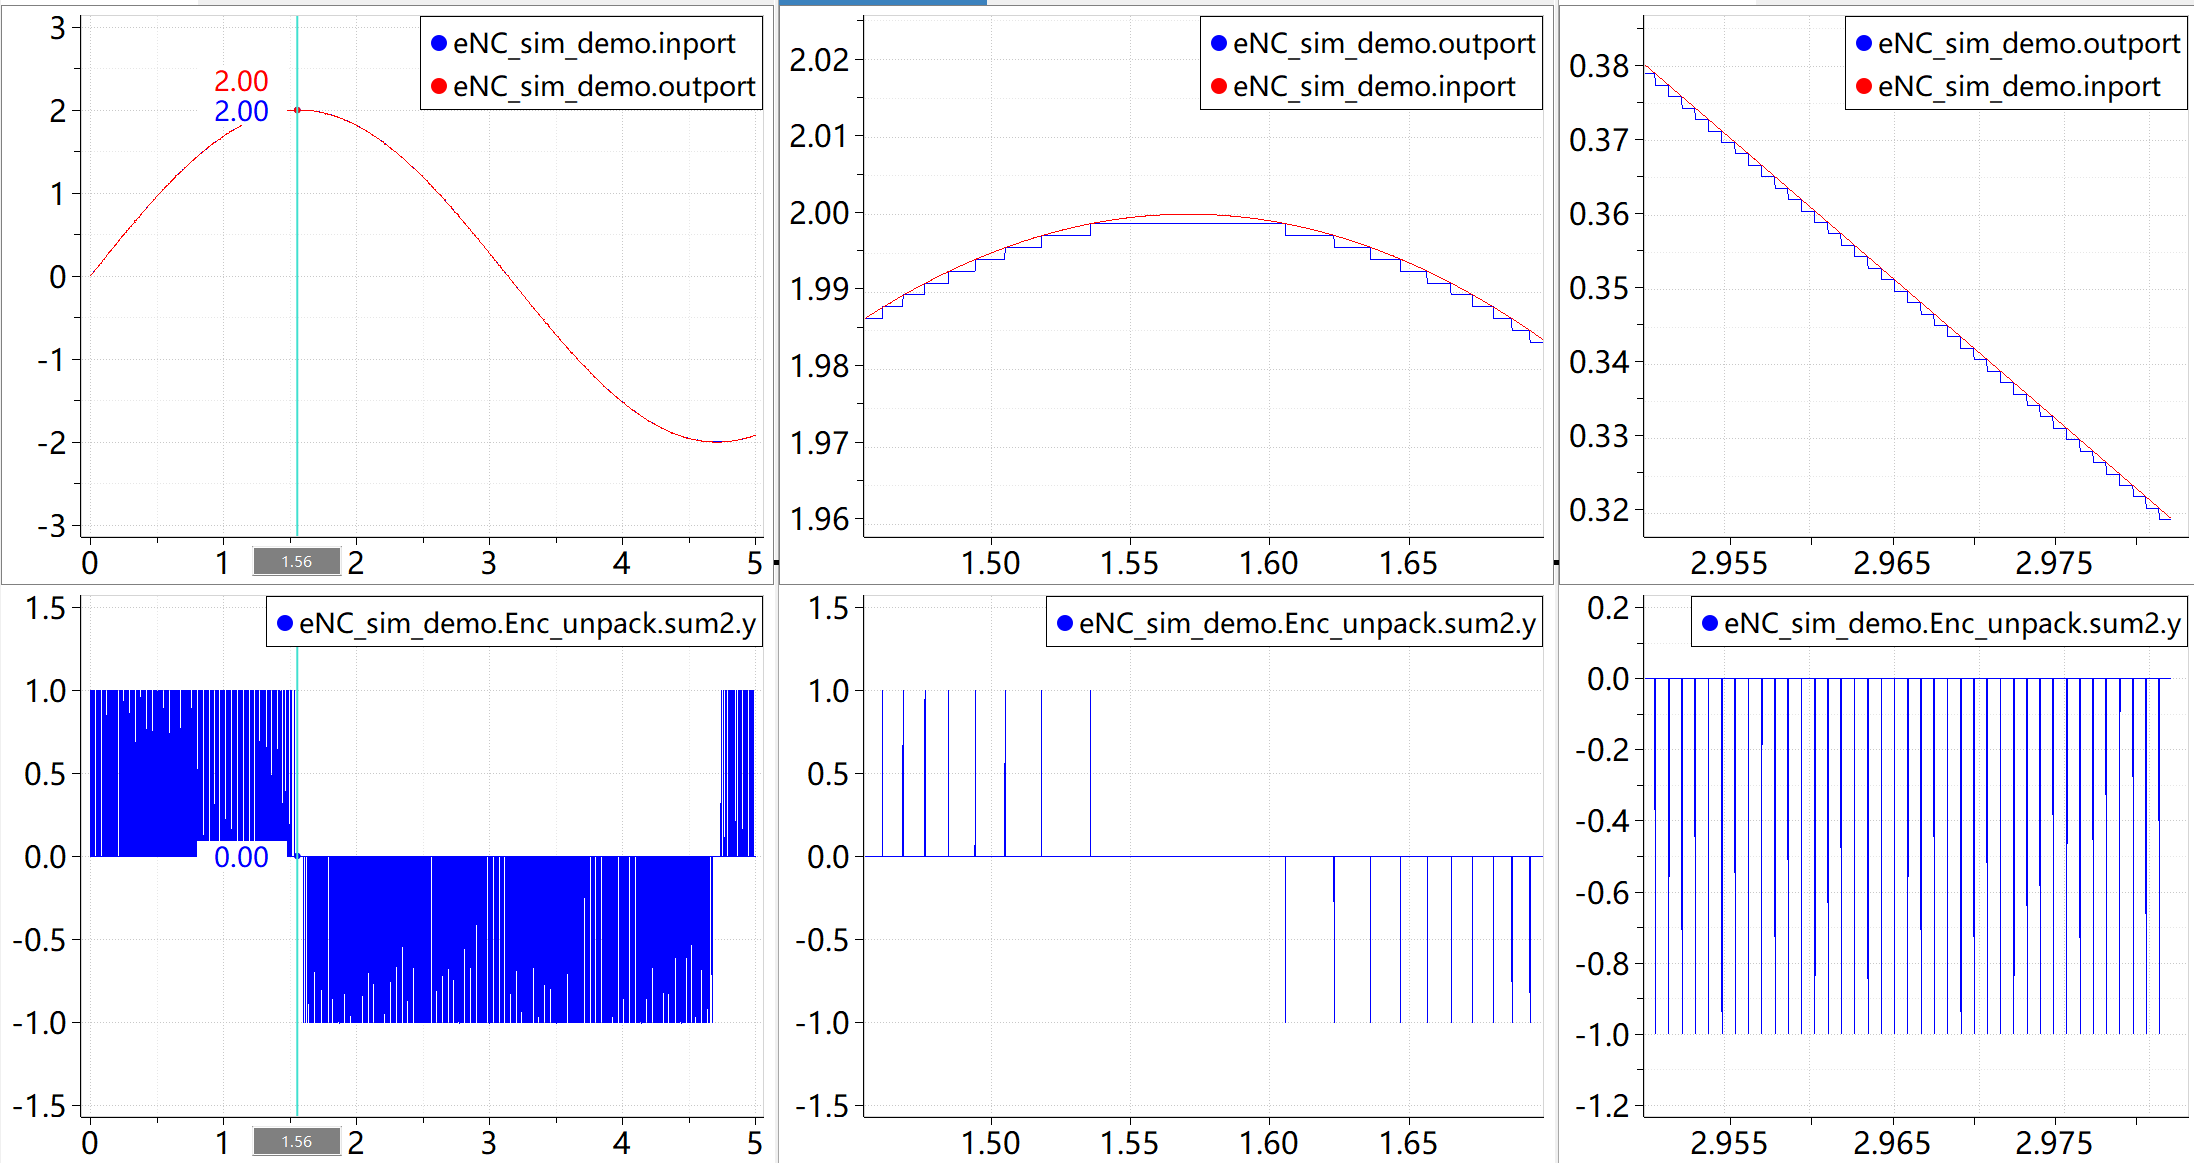Click red outport legend dot in 0–5 sine plot
Image resolution: width=2194 pixels, height=1163 pixels.
[x=438, y=87]
